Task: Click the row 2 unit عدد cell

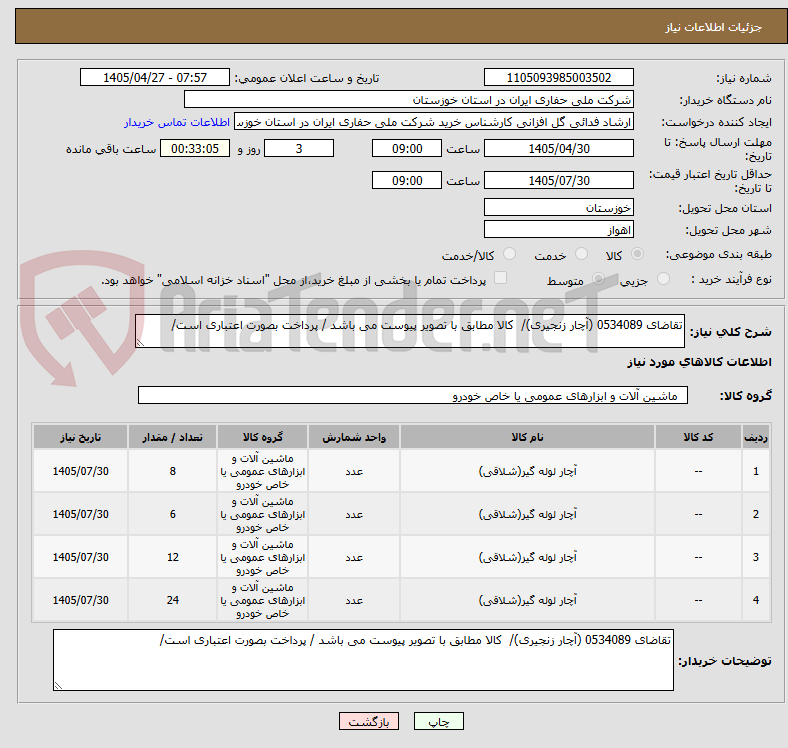Action: 354,514
